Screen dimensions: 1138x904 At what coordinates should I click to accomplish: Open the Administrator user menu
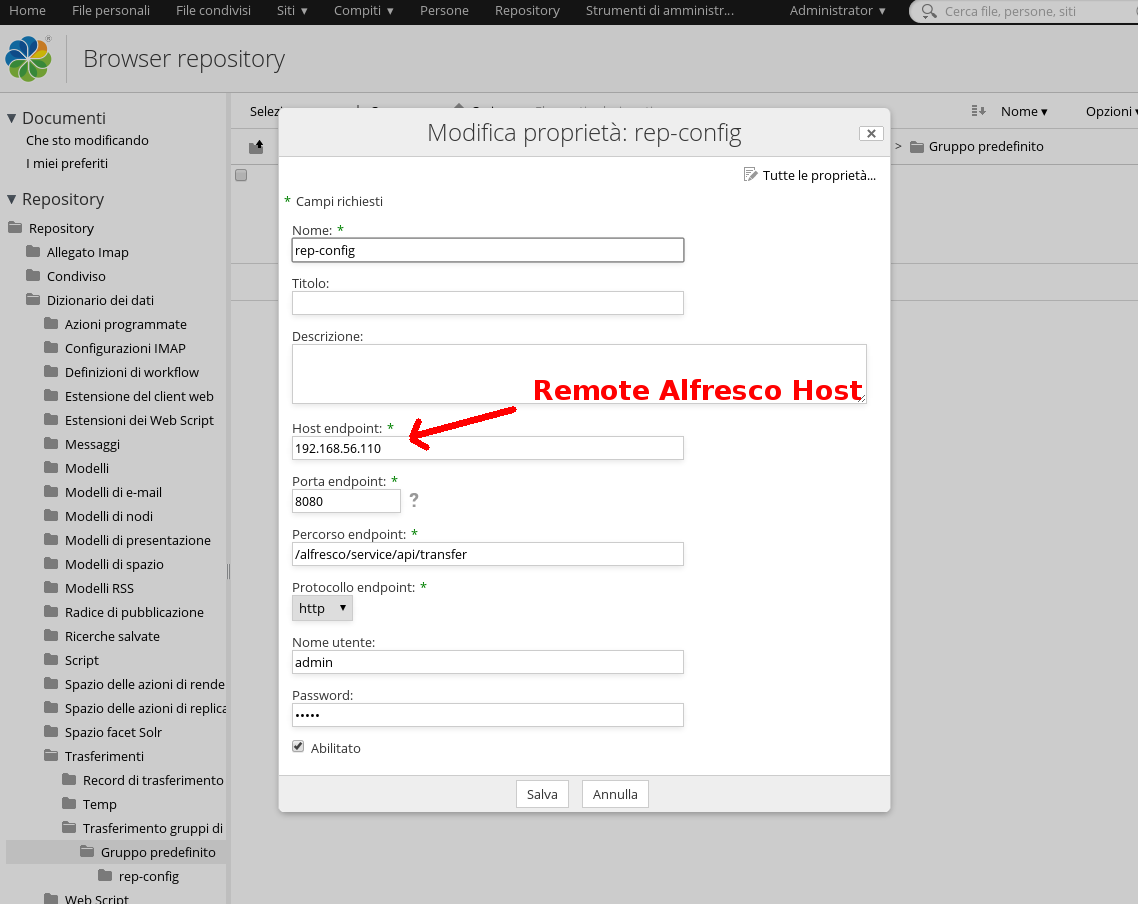[x=837, y=11]
